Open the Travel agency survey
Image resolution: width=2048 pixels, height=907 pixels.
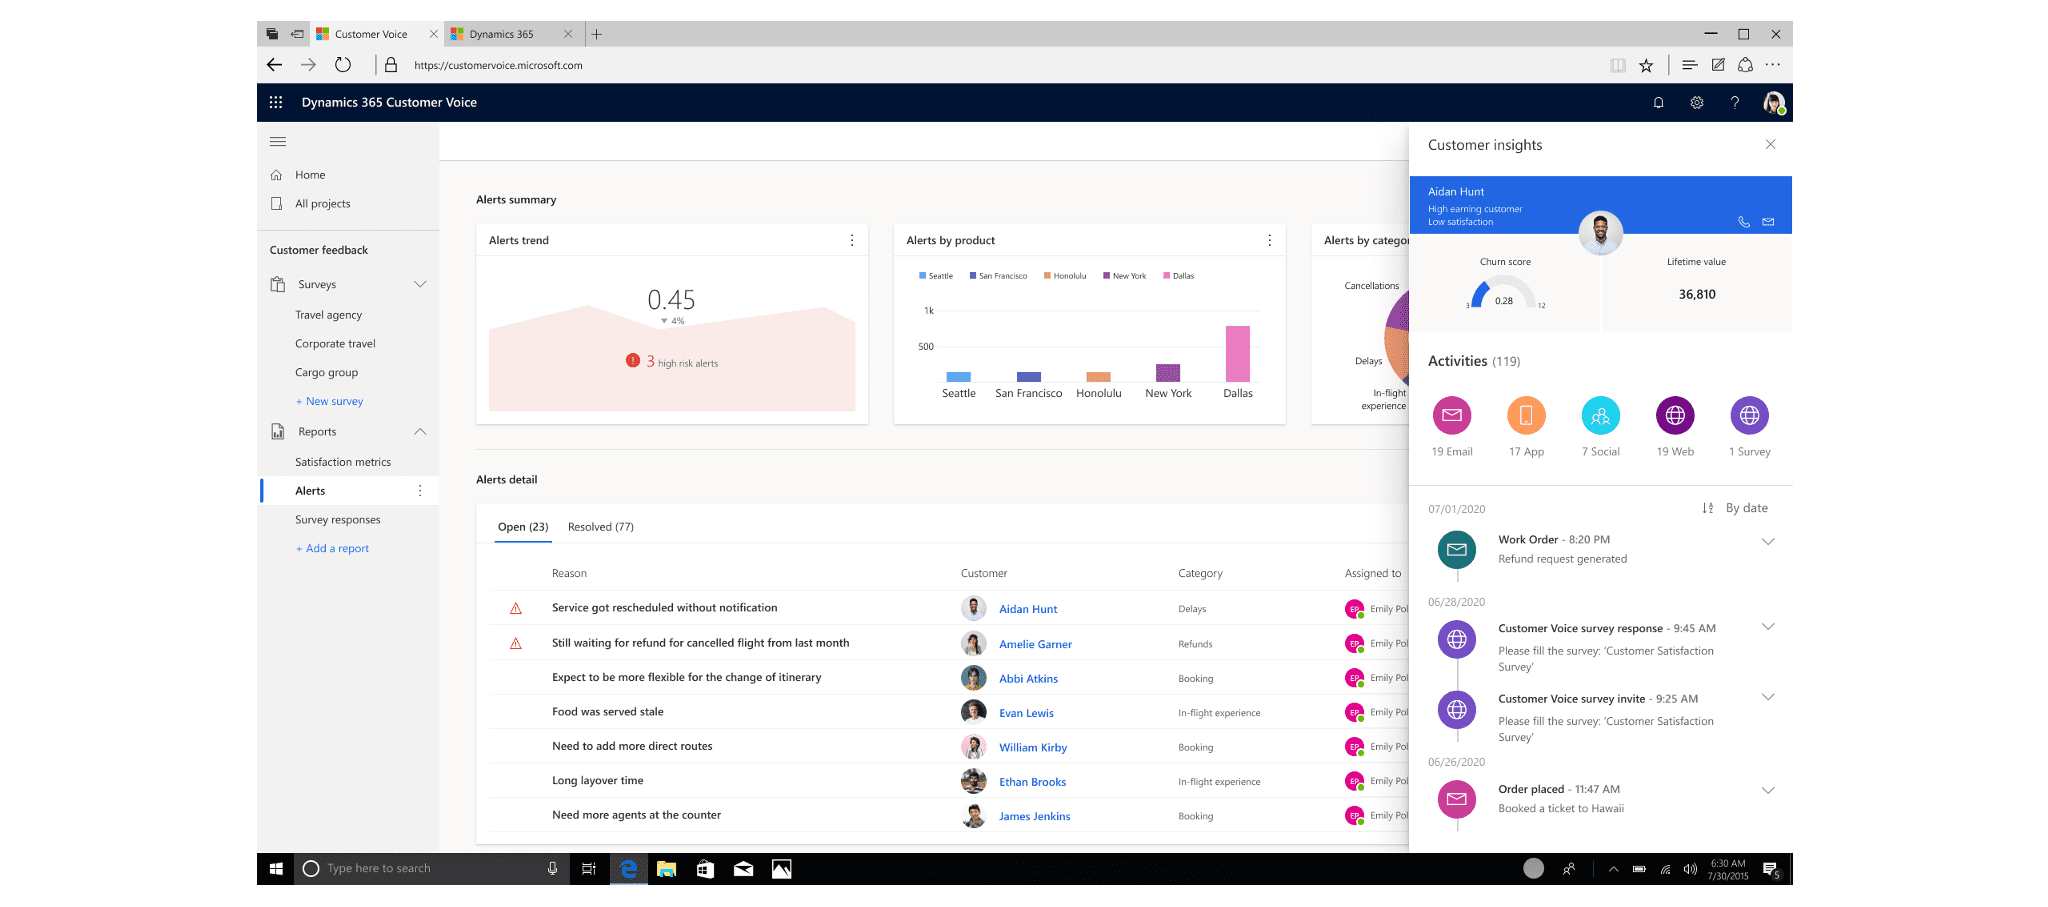(328, 315)
